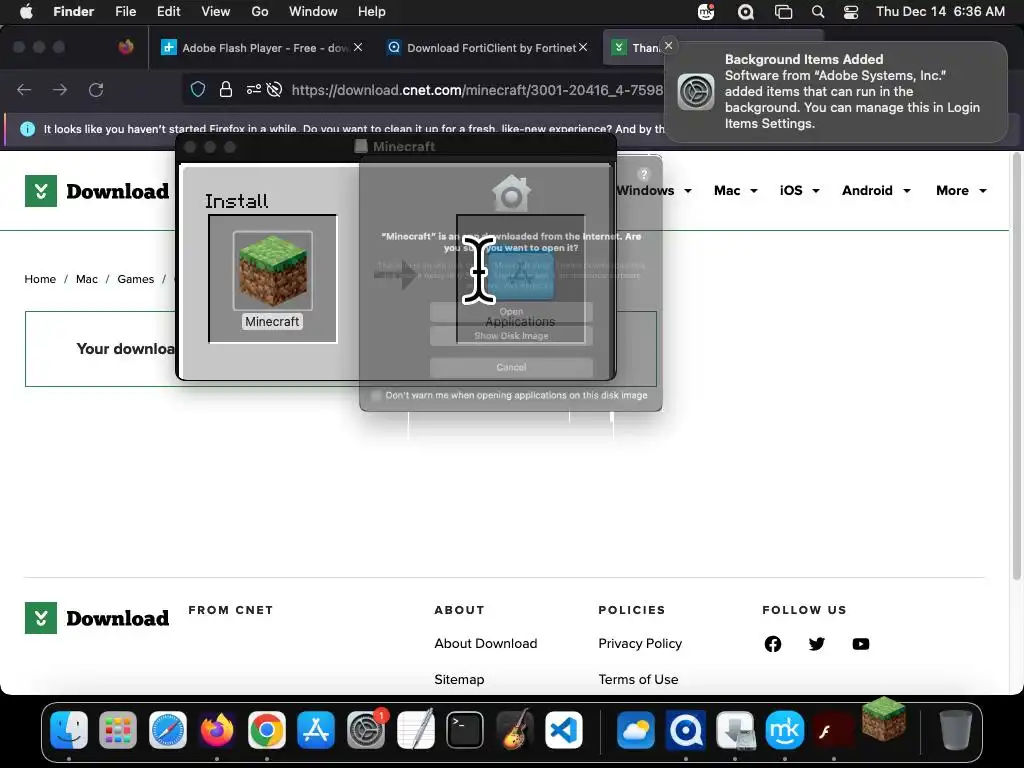
Task: Click the Firefox URL address field
Action: click(x=477, y=89)
